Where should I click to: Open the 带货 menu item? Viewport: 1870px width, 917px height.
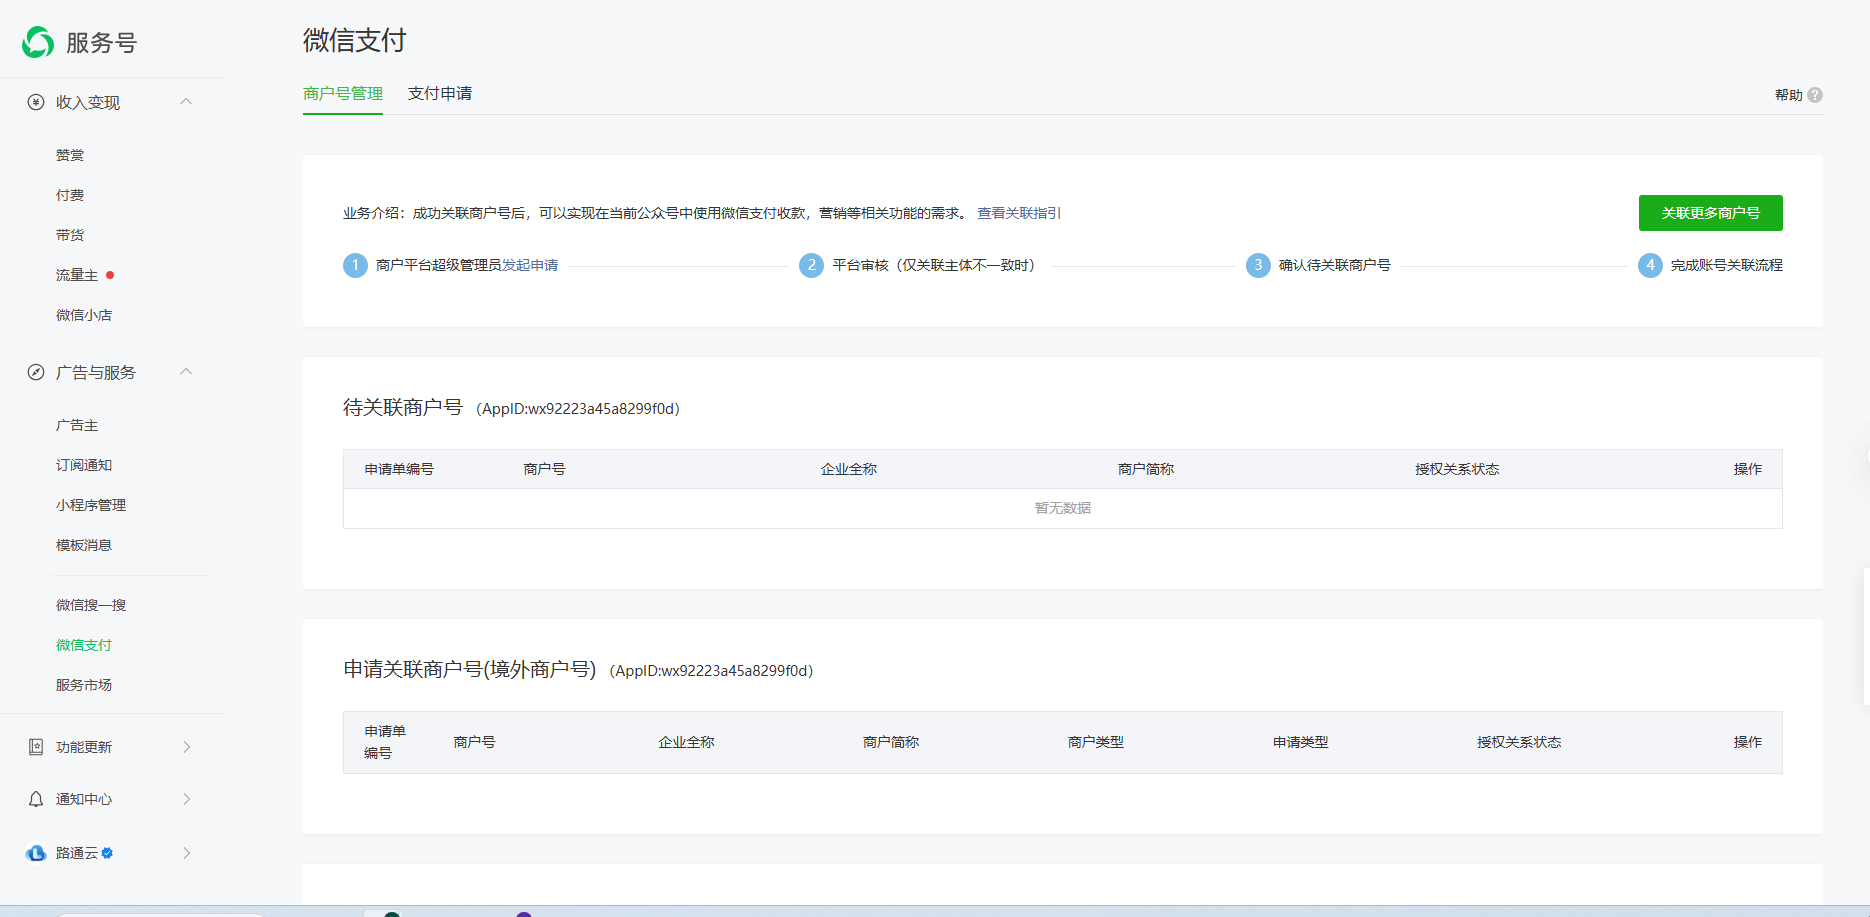[x=70, y=235]
